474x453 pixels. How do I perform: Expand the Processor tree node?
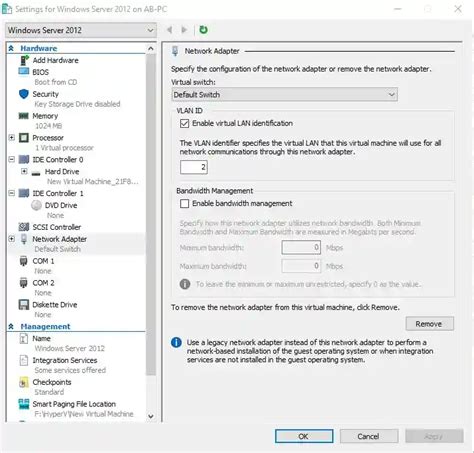[x=12, y=137]
